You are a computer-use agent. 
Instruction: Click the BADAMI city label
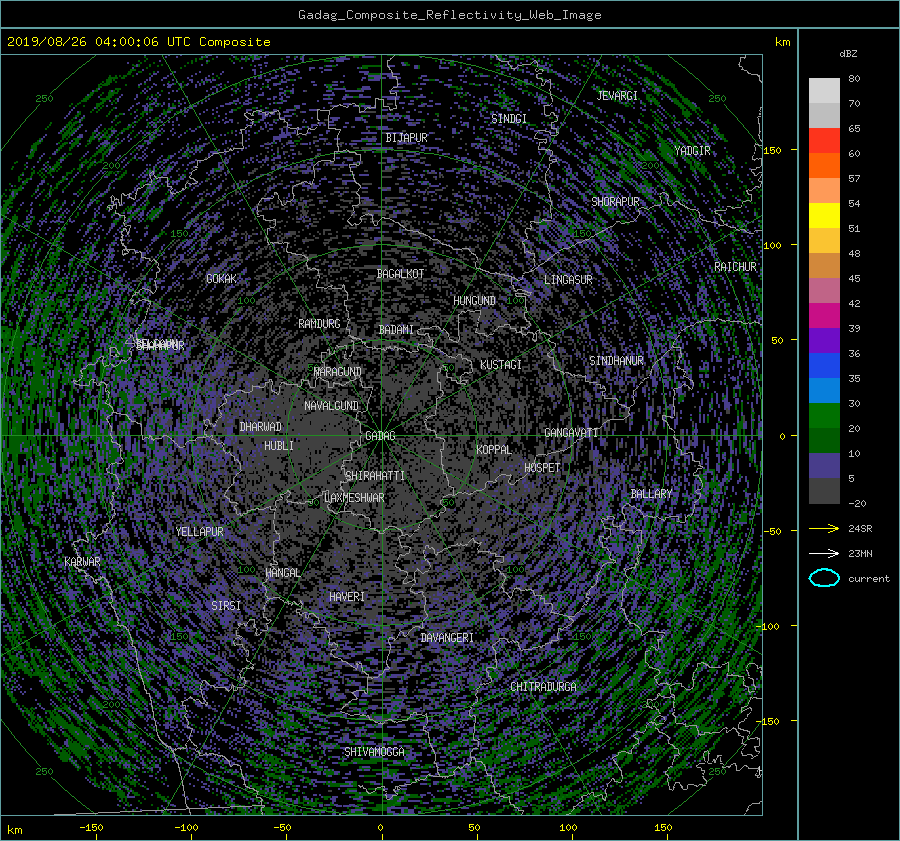tap(396, 330)
